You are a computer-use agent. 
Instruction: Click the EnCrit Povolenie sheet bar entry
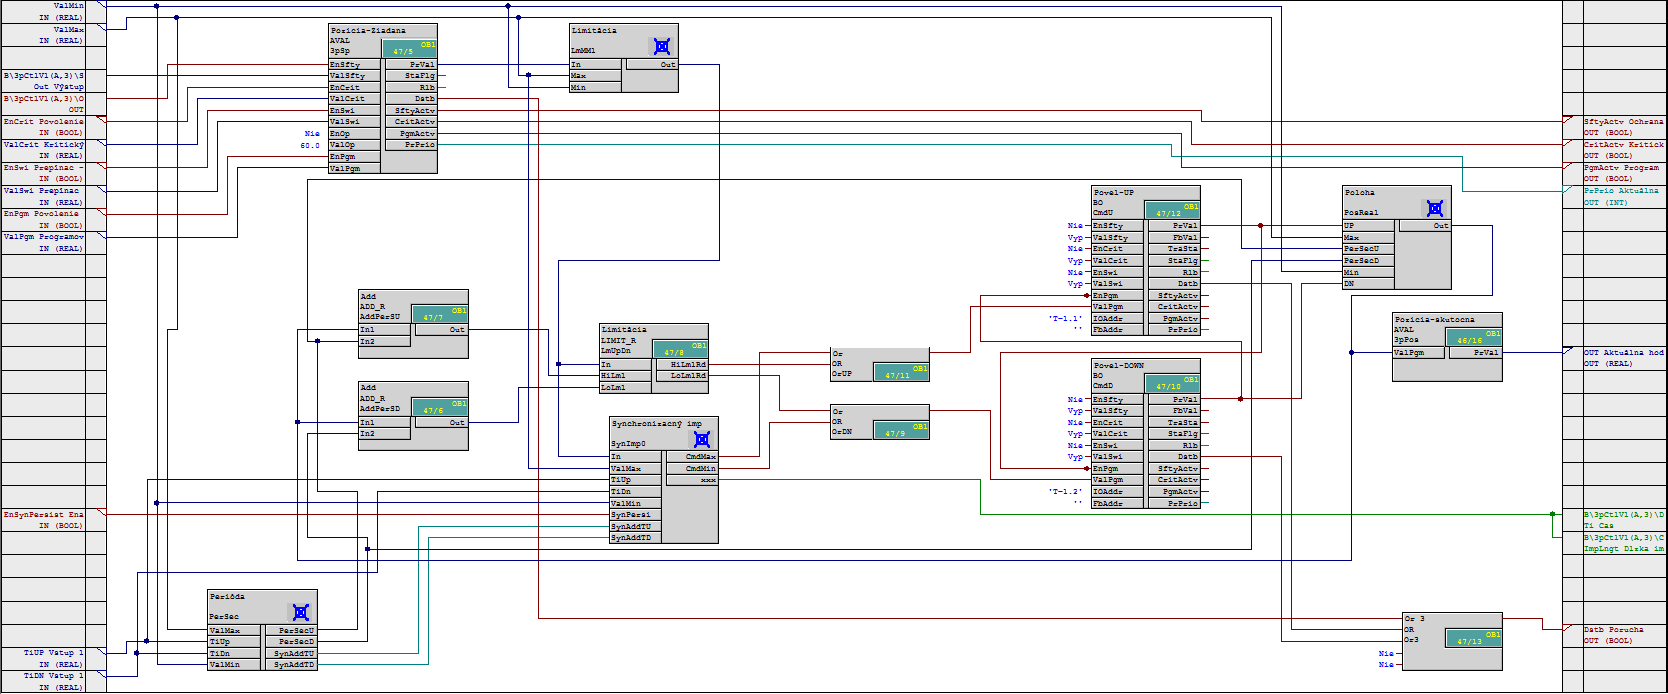44,127
